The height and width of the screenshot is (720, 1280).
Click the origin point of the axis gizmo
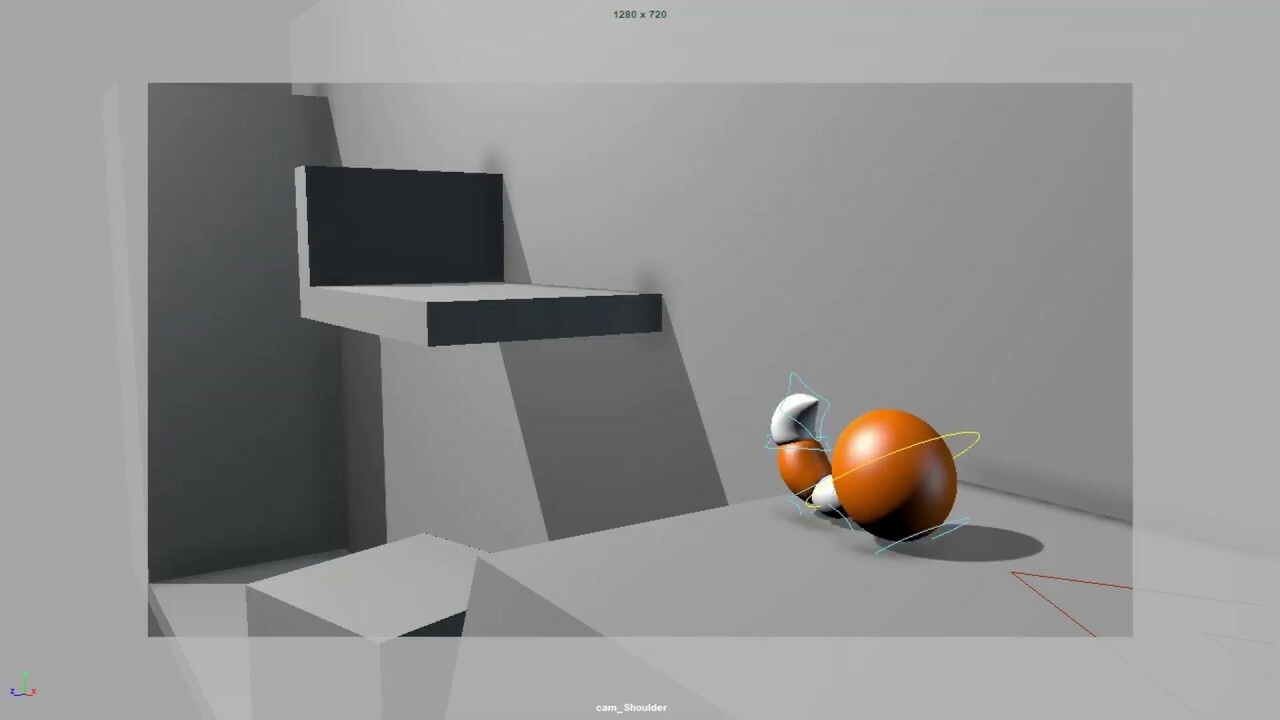pos(25,694)
